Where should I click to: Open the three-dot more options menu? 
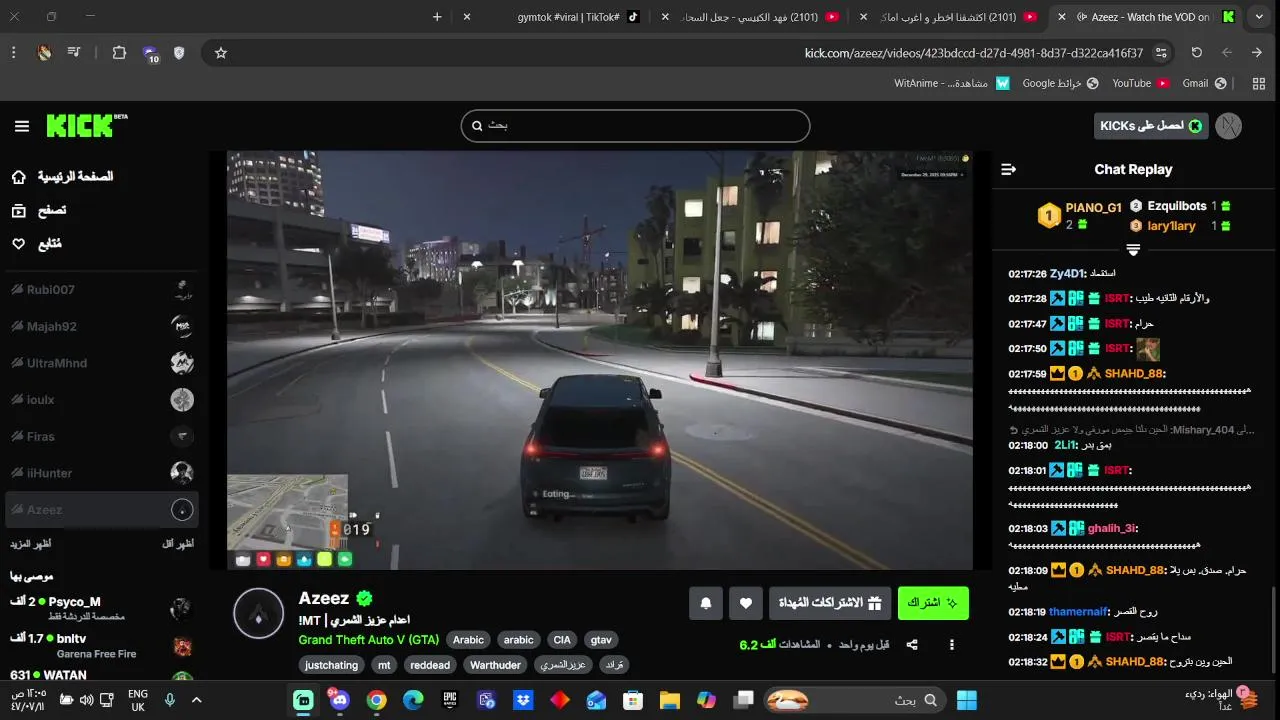[x=952, y=645]
